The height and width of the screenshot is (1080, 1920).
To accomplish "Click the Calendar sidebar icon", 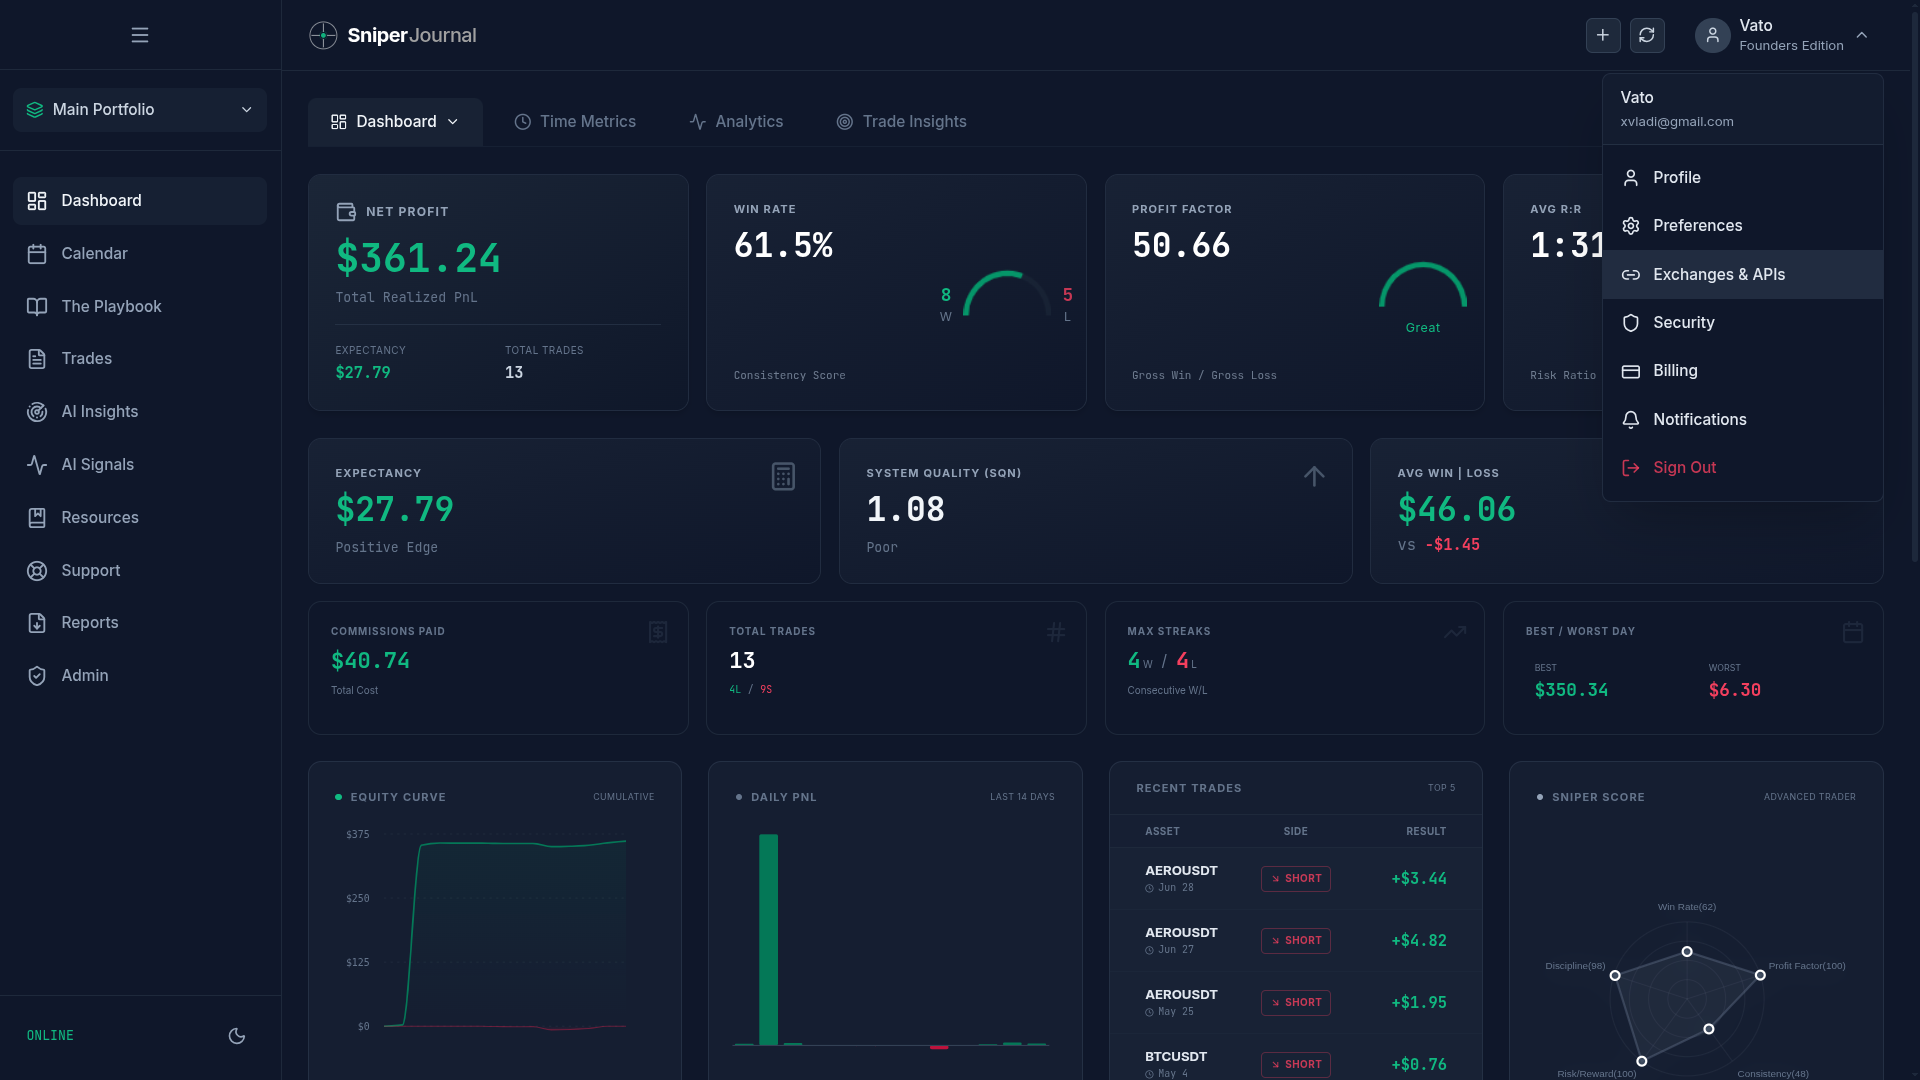I will 37,254.
